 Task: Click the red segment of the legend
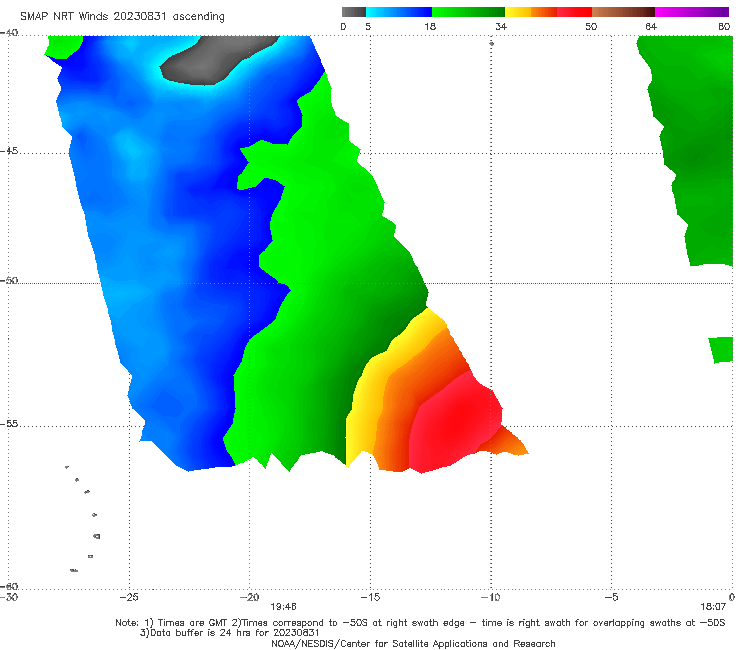pos(574,12)
